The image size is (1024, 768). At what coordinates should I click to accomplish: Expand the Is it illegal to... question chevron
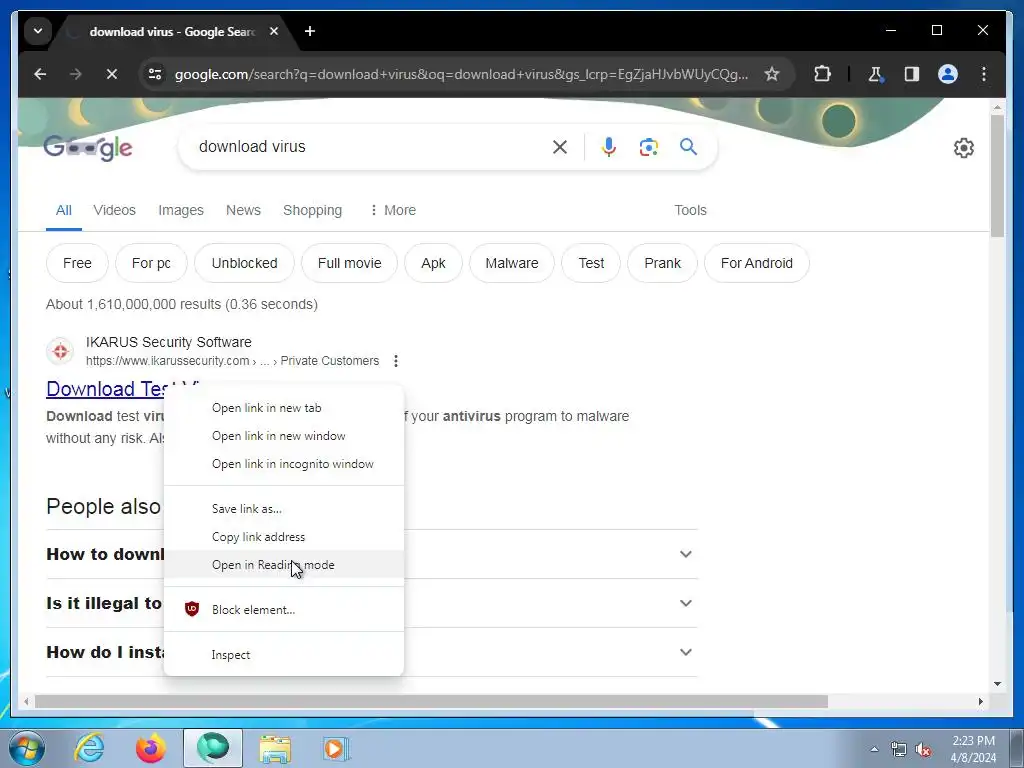click(686, 603)
